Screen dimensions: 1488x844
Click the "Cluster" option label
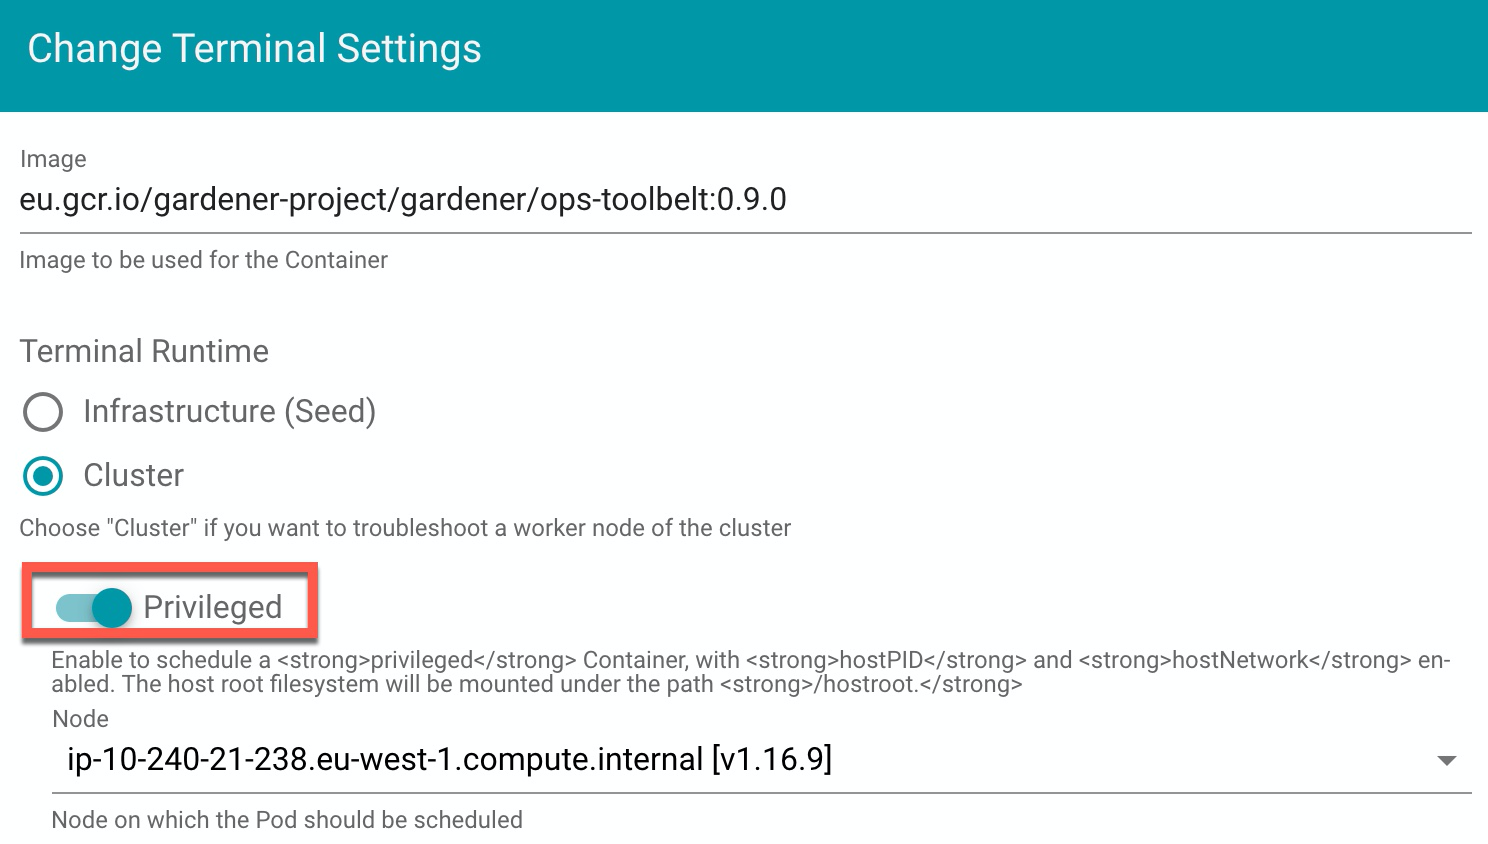point(133,476)
